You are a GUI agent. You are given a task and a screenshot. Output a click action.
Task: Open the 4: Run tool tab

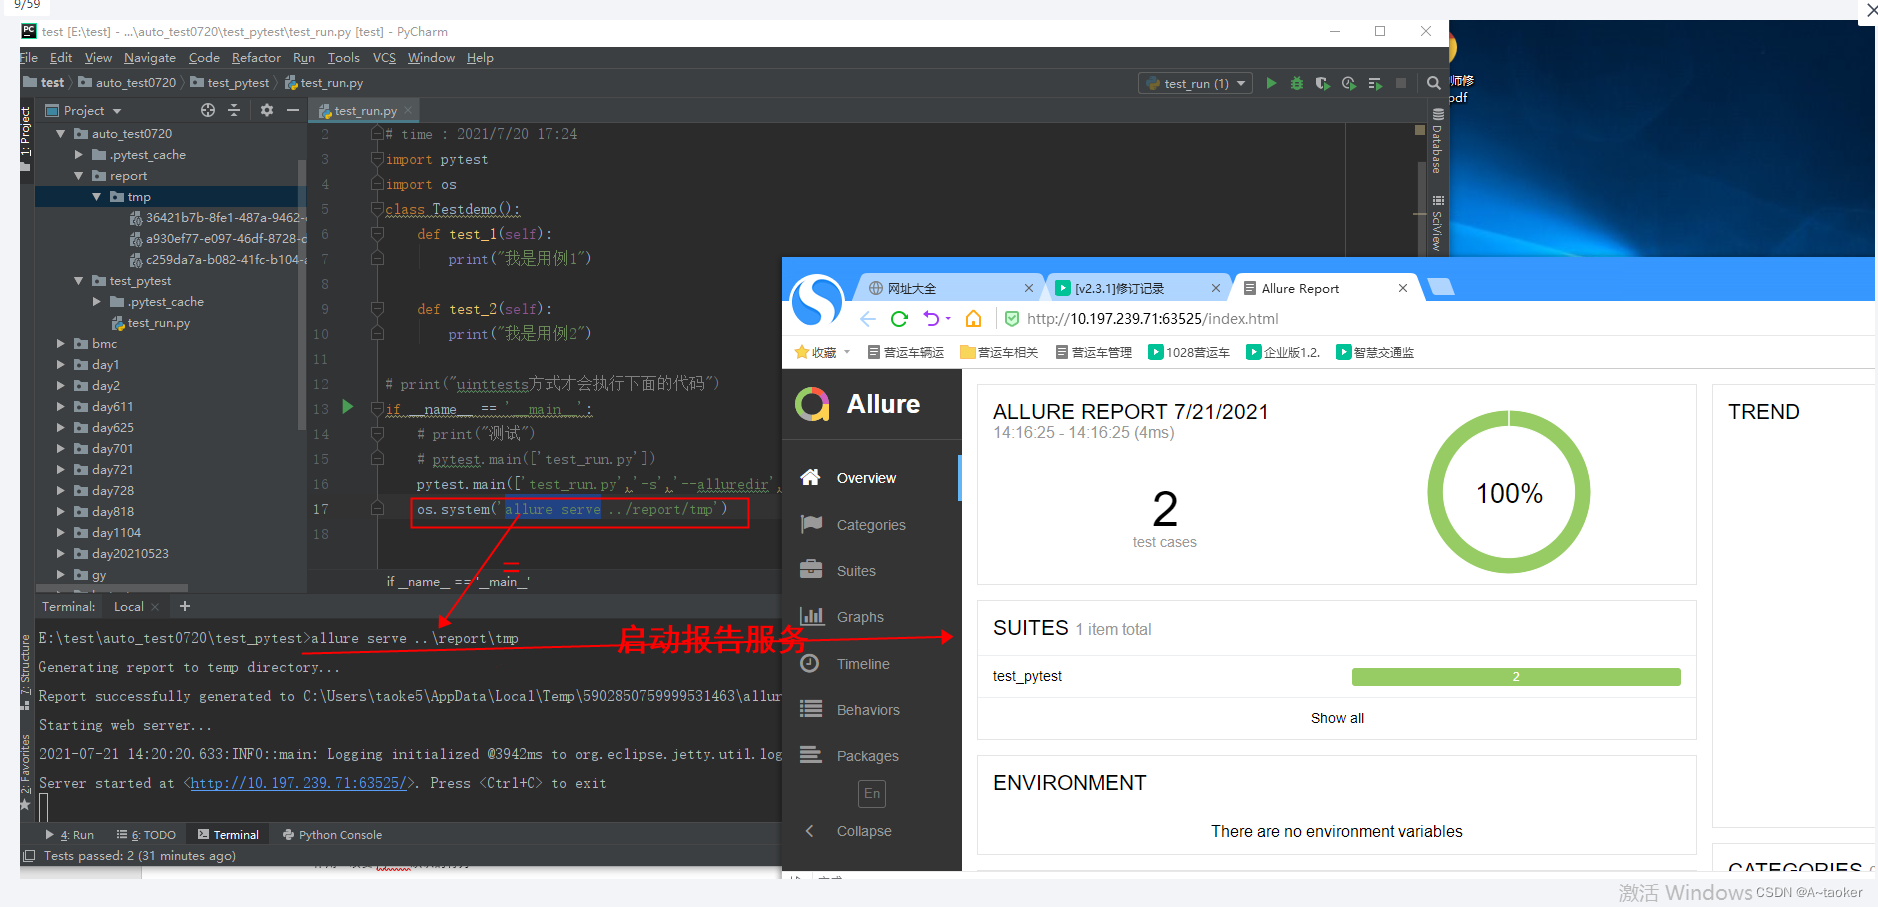[x=69, y=835]
